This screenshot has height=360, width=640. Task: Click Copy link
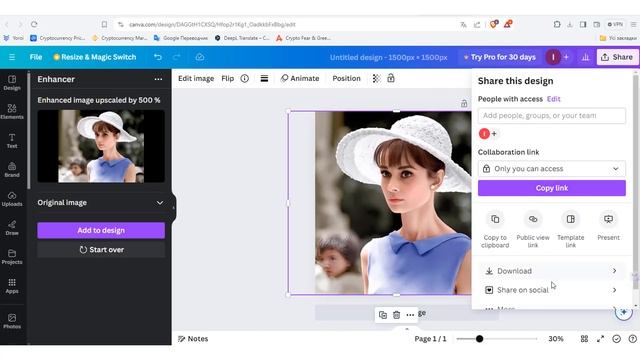(x=551, y=188)
